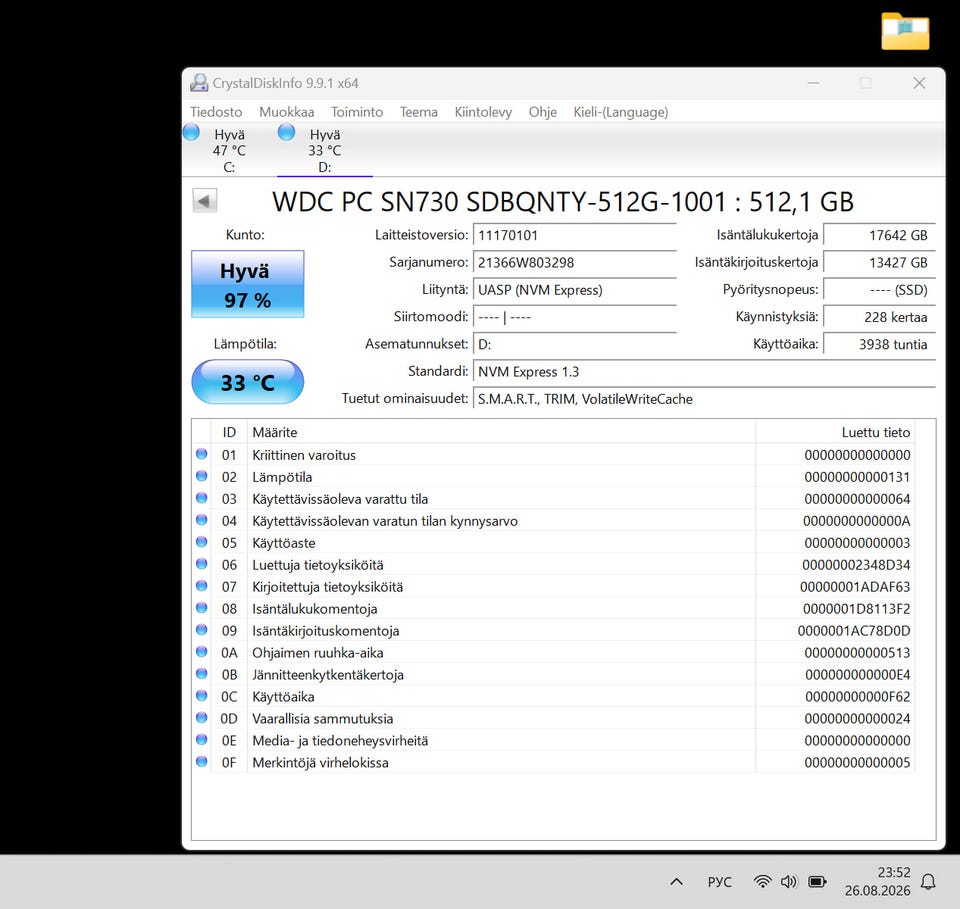Open the Kiintolevy menu
The width and height of the screenshot is (960, 909).
click(x=483, y=112)
